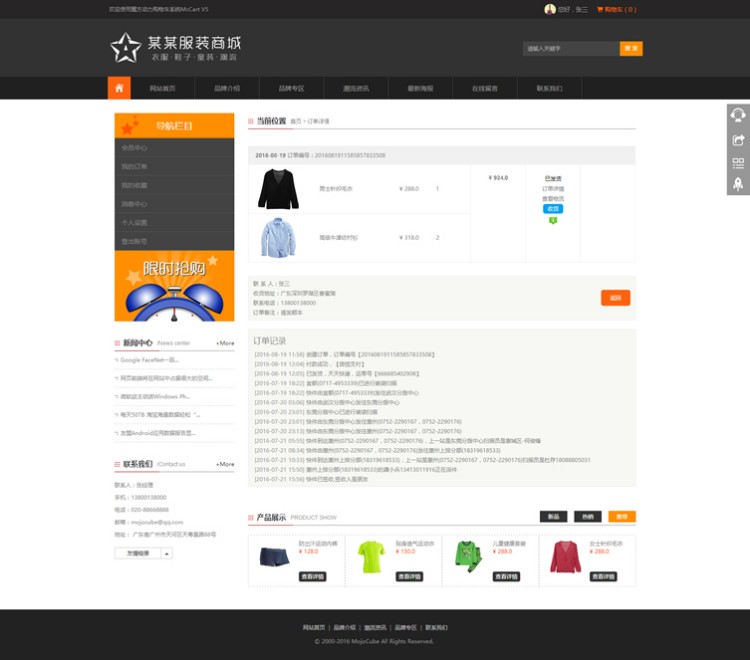750x660 pixels.
Task: Open the 品牌介绍 menu item
Action: tap(227, 88)
